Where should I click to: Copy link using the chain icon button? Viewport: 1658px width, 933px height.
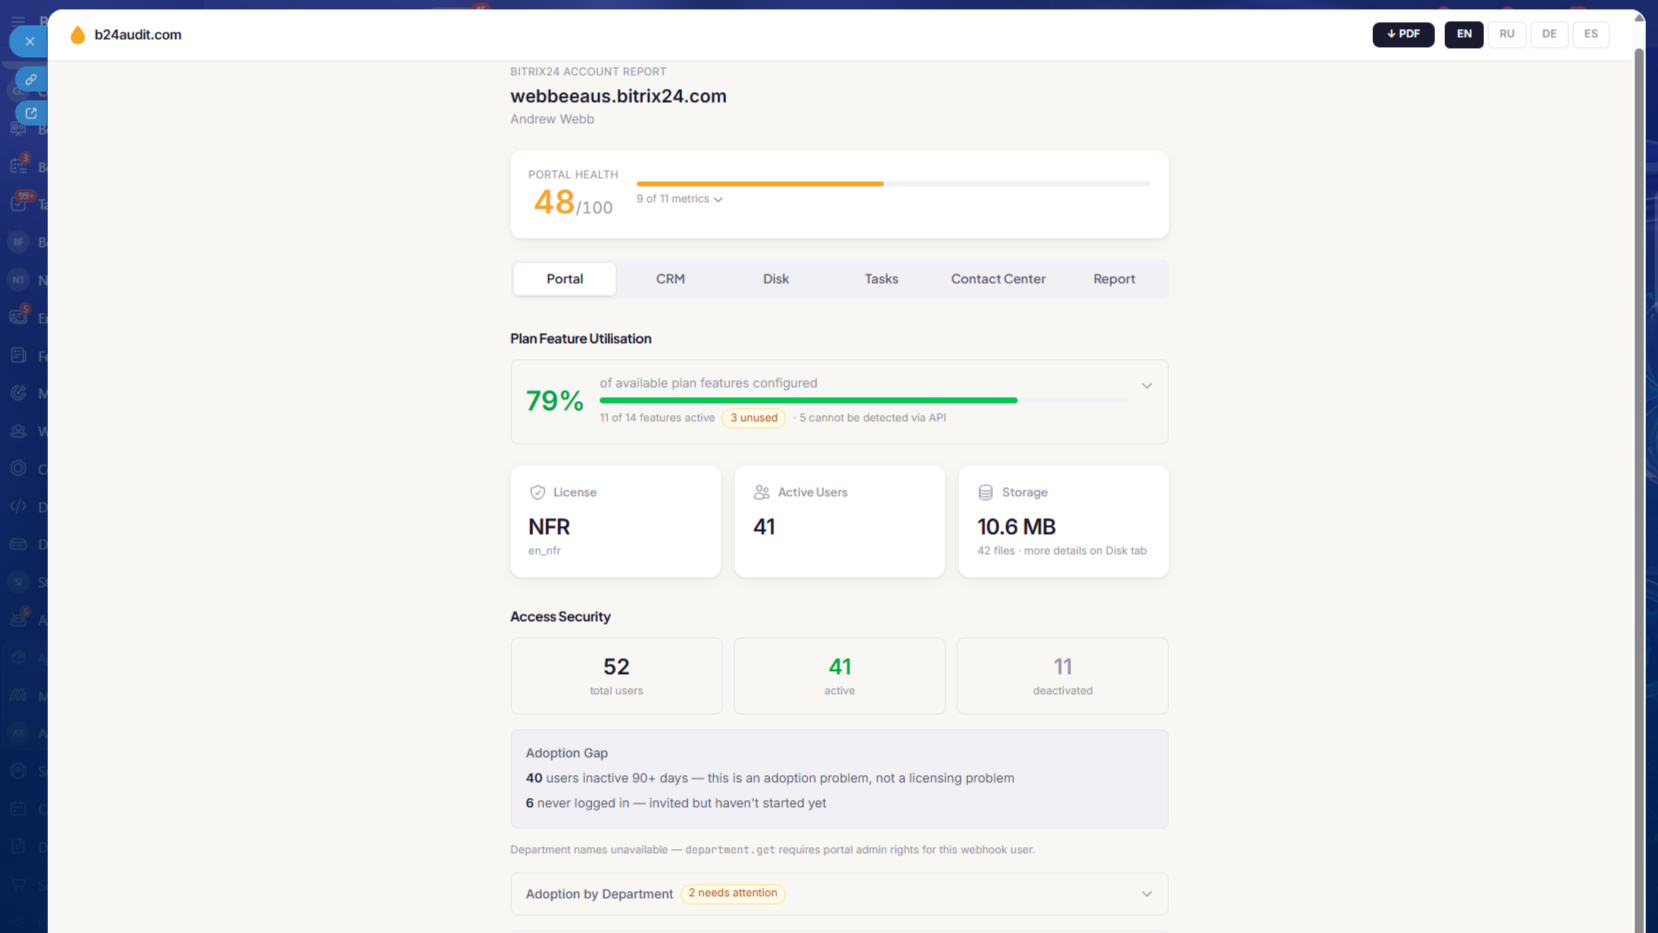point(31,80)
